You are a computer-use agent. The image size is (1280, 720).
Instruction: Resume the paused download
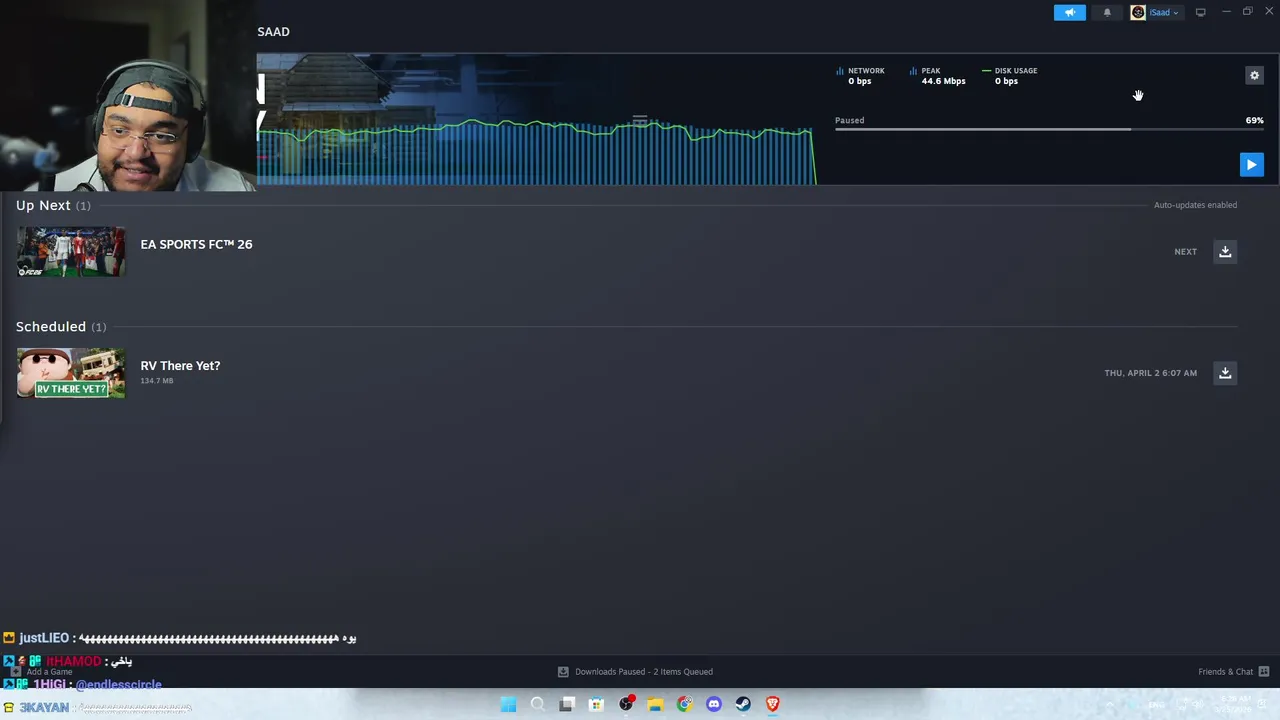pyautogui.click(x=1251, y=164)
